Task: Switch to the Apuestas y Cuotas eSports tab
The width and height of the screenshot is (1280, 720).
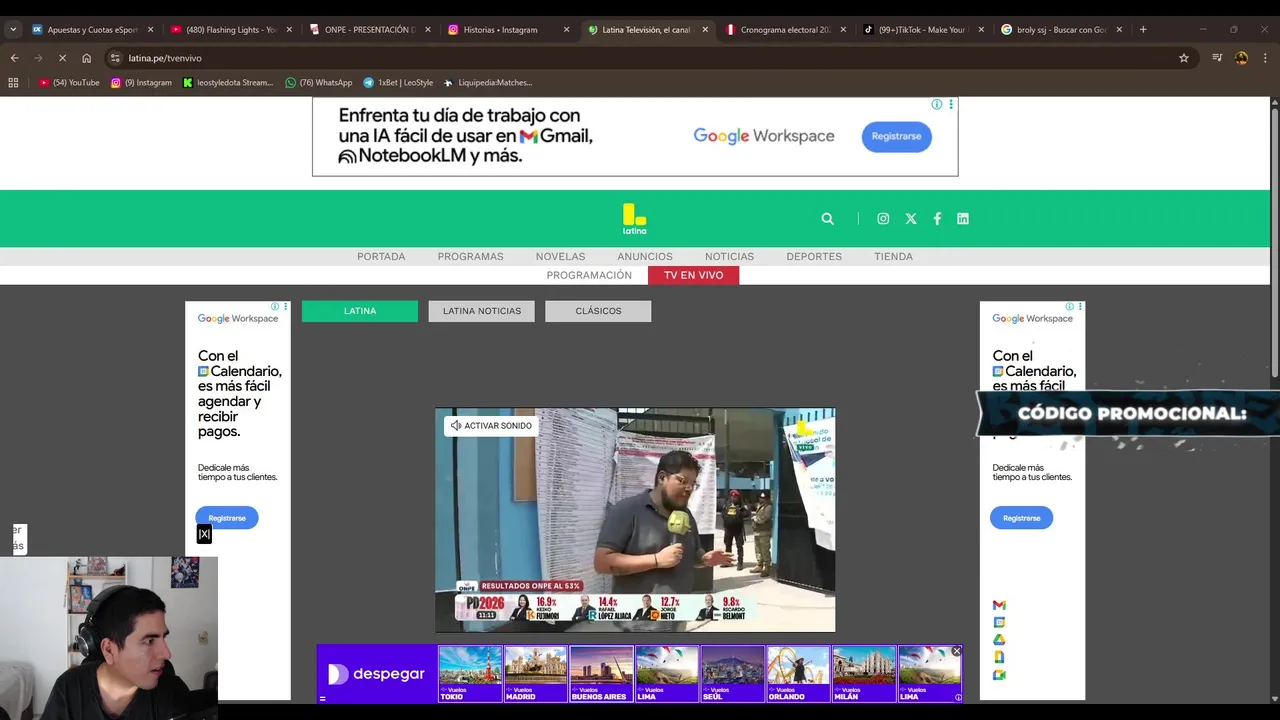Action: [x=92, y=30]
